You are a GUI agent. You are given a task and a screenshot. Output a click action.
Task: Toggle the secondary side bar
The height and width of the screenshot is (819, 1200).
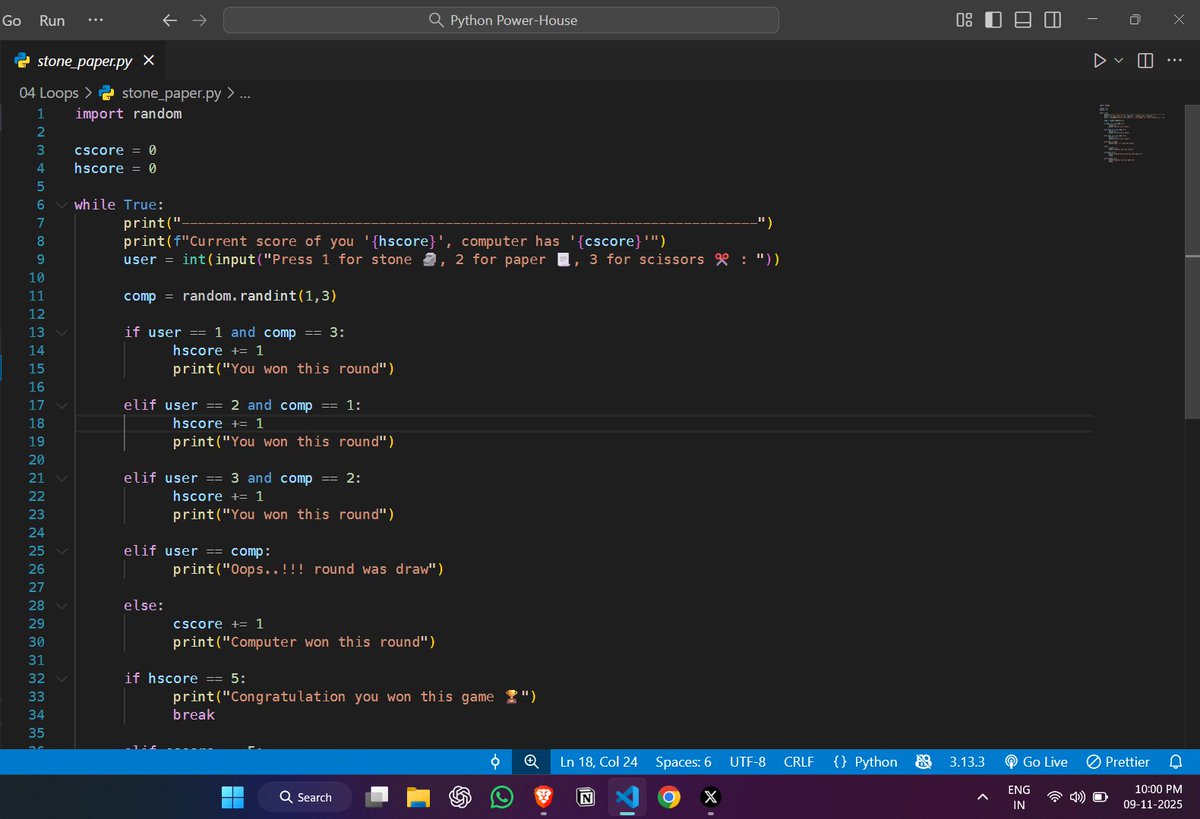[x=1052, y=20]
